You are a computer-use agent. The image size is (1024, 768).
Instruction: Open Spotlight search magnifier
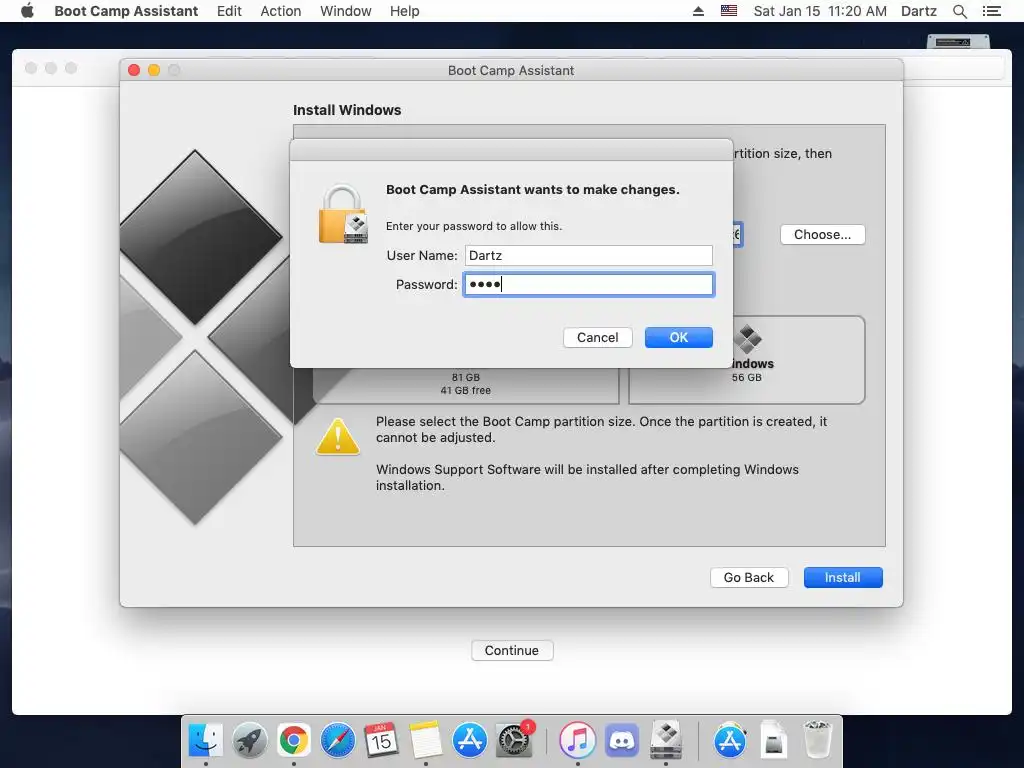(x=959, y=11)
